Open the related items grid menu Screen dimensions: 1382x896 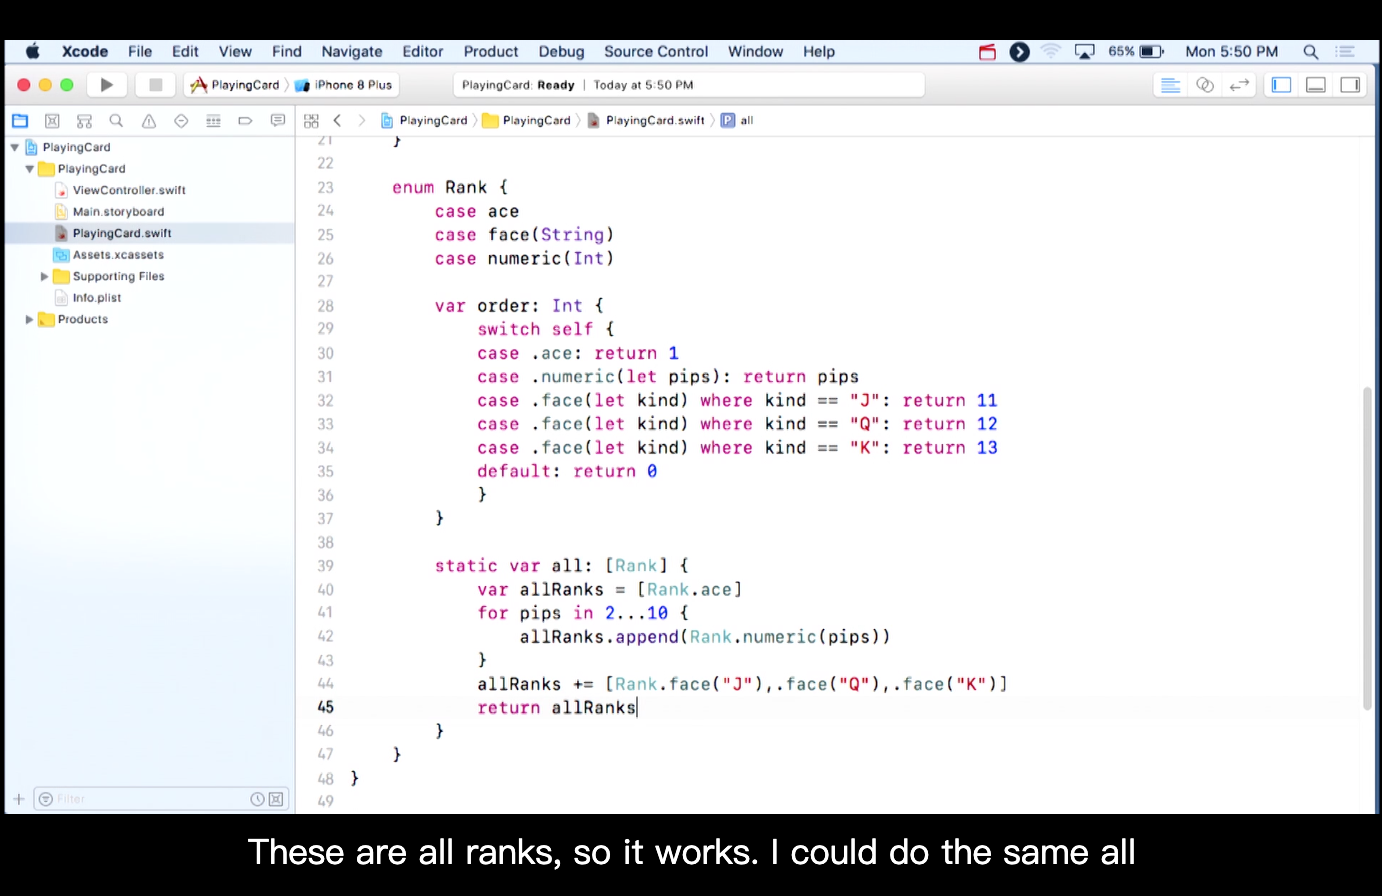point(311,121)
